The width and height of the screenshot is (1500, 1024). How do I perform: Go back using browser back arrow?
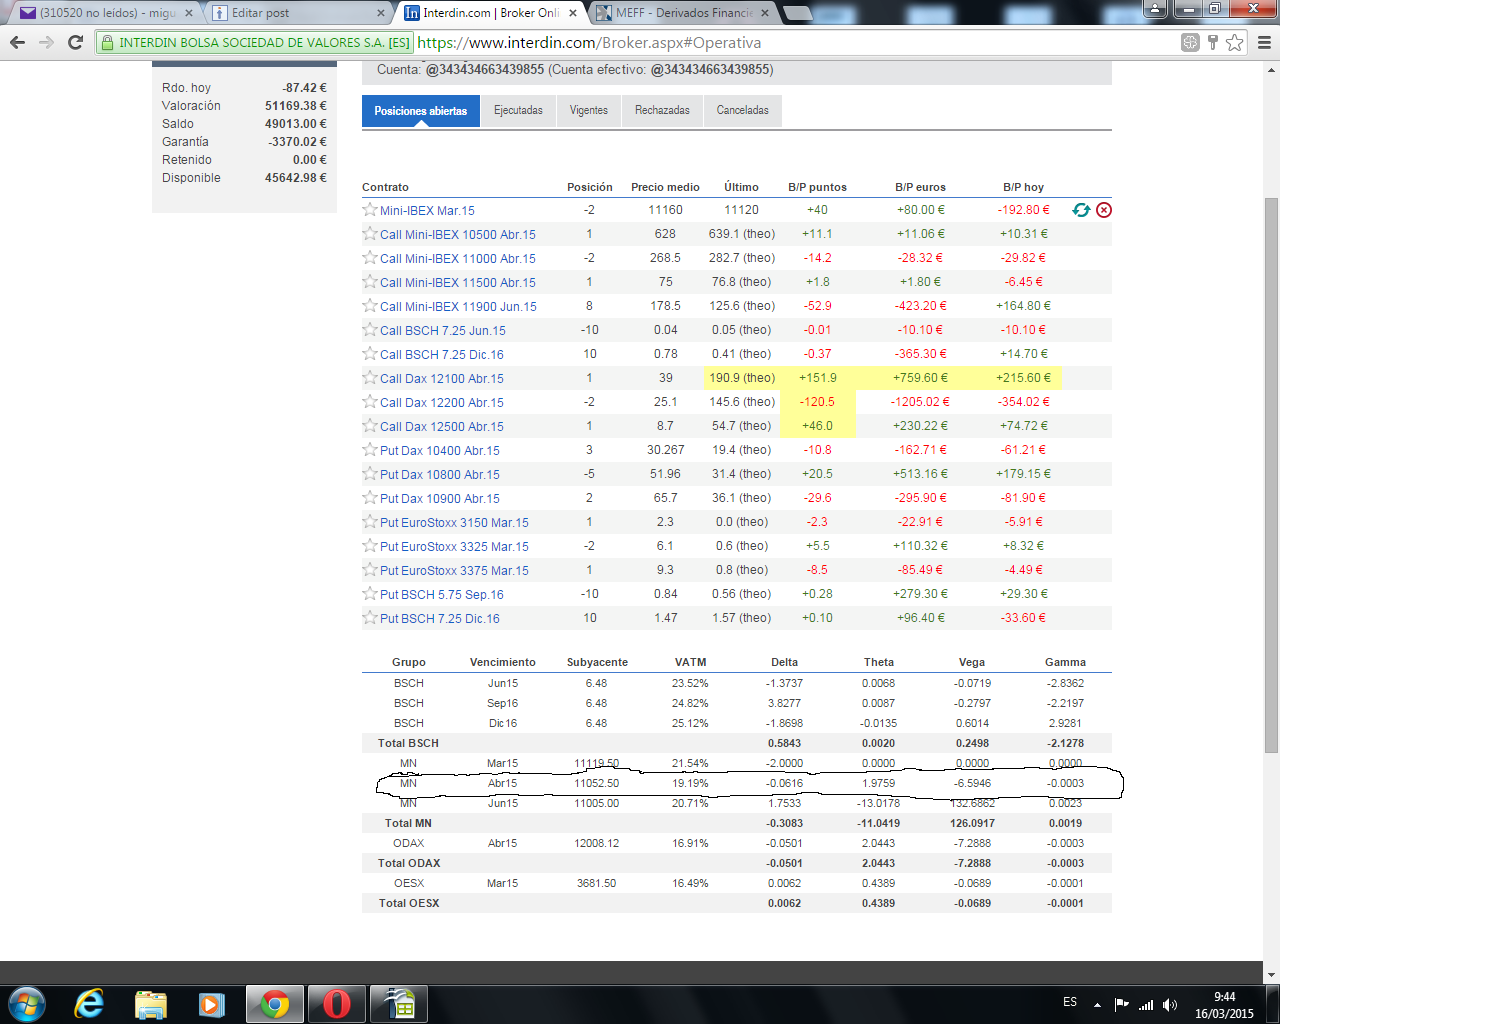point(17,42)
